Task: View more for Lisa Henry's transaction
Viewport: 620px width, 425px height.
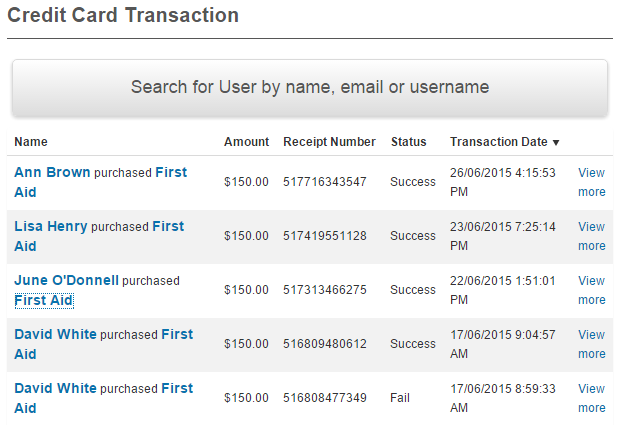Action: click(591, 236)
